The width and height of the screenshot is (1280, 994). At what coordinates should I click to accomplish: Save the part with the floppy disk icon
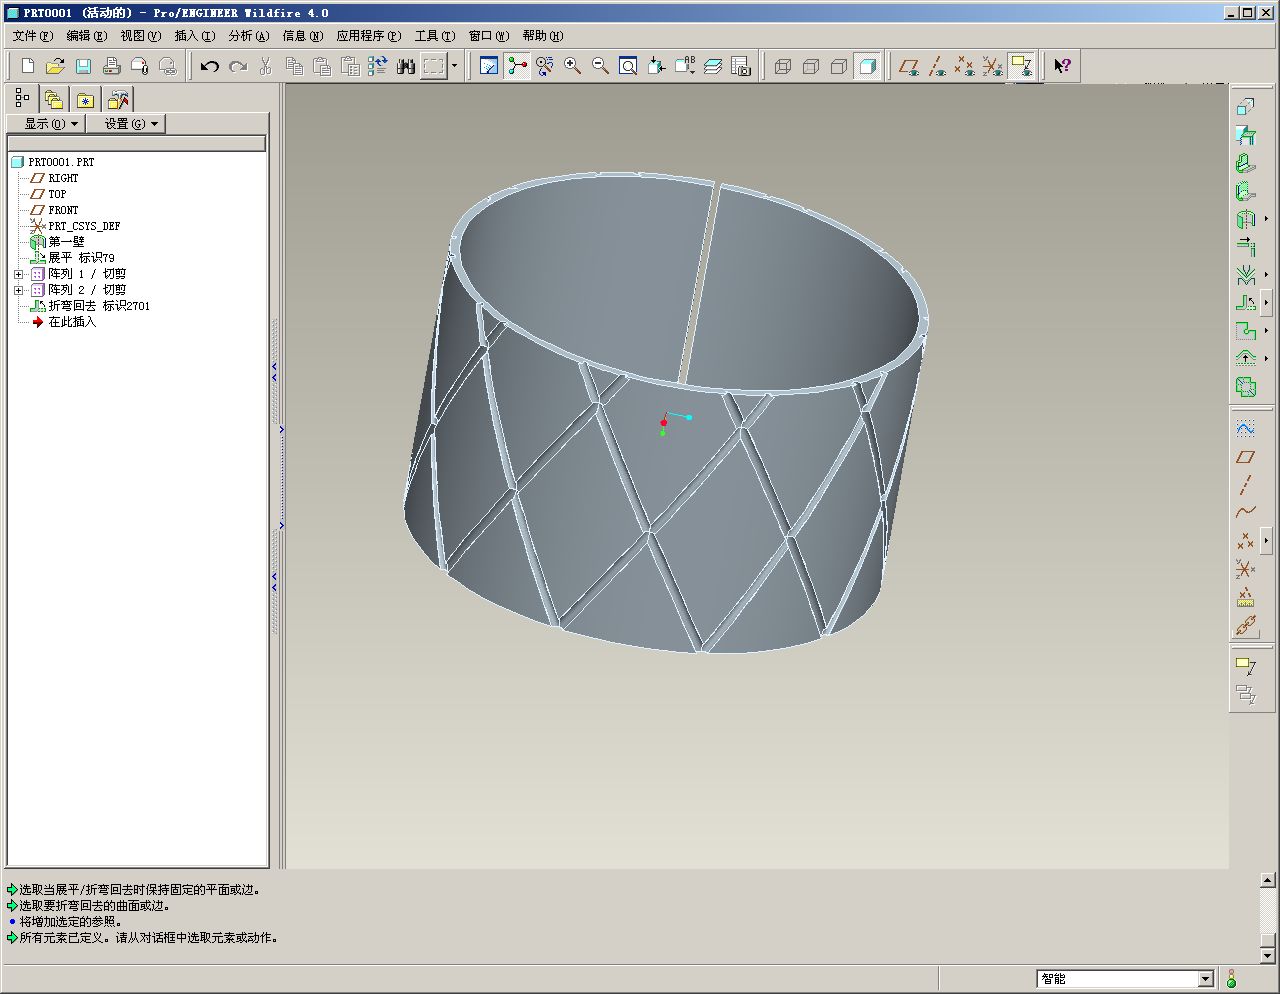[x=84, y=66]
